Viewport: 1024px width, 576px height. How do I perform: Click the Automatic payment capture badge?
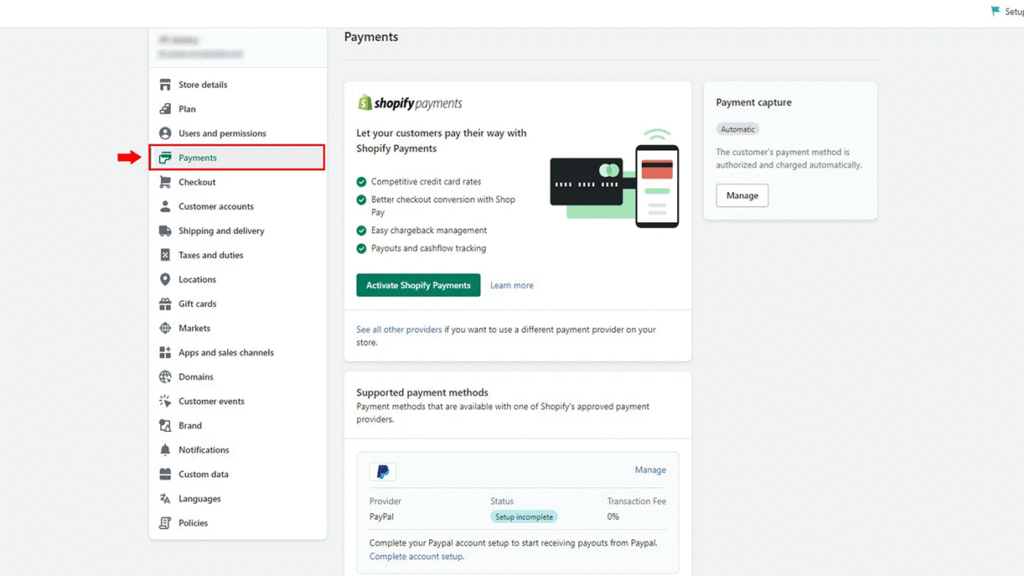click(737, 129)
